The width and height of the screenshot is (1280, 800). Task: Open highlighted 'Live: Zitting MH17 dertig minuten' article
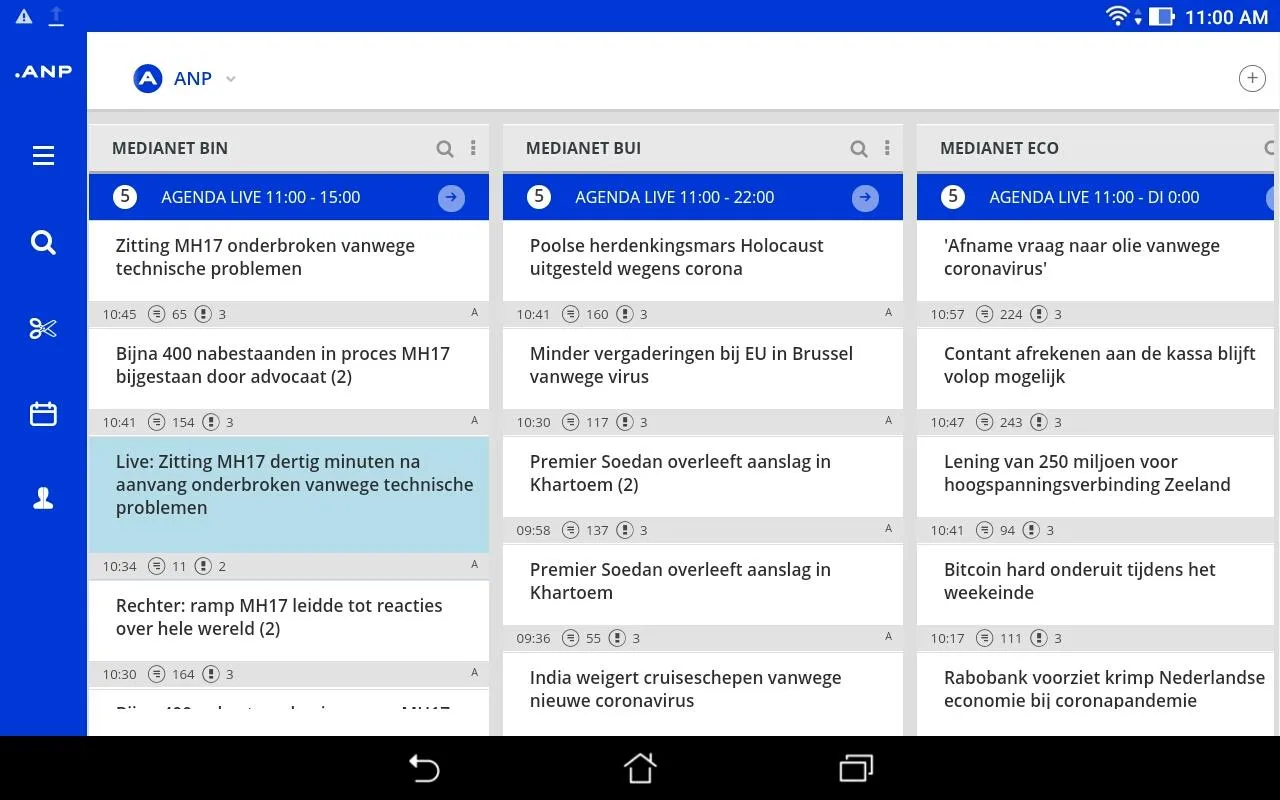click(x=289, y=494)
